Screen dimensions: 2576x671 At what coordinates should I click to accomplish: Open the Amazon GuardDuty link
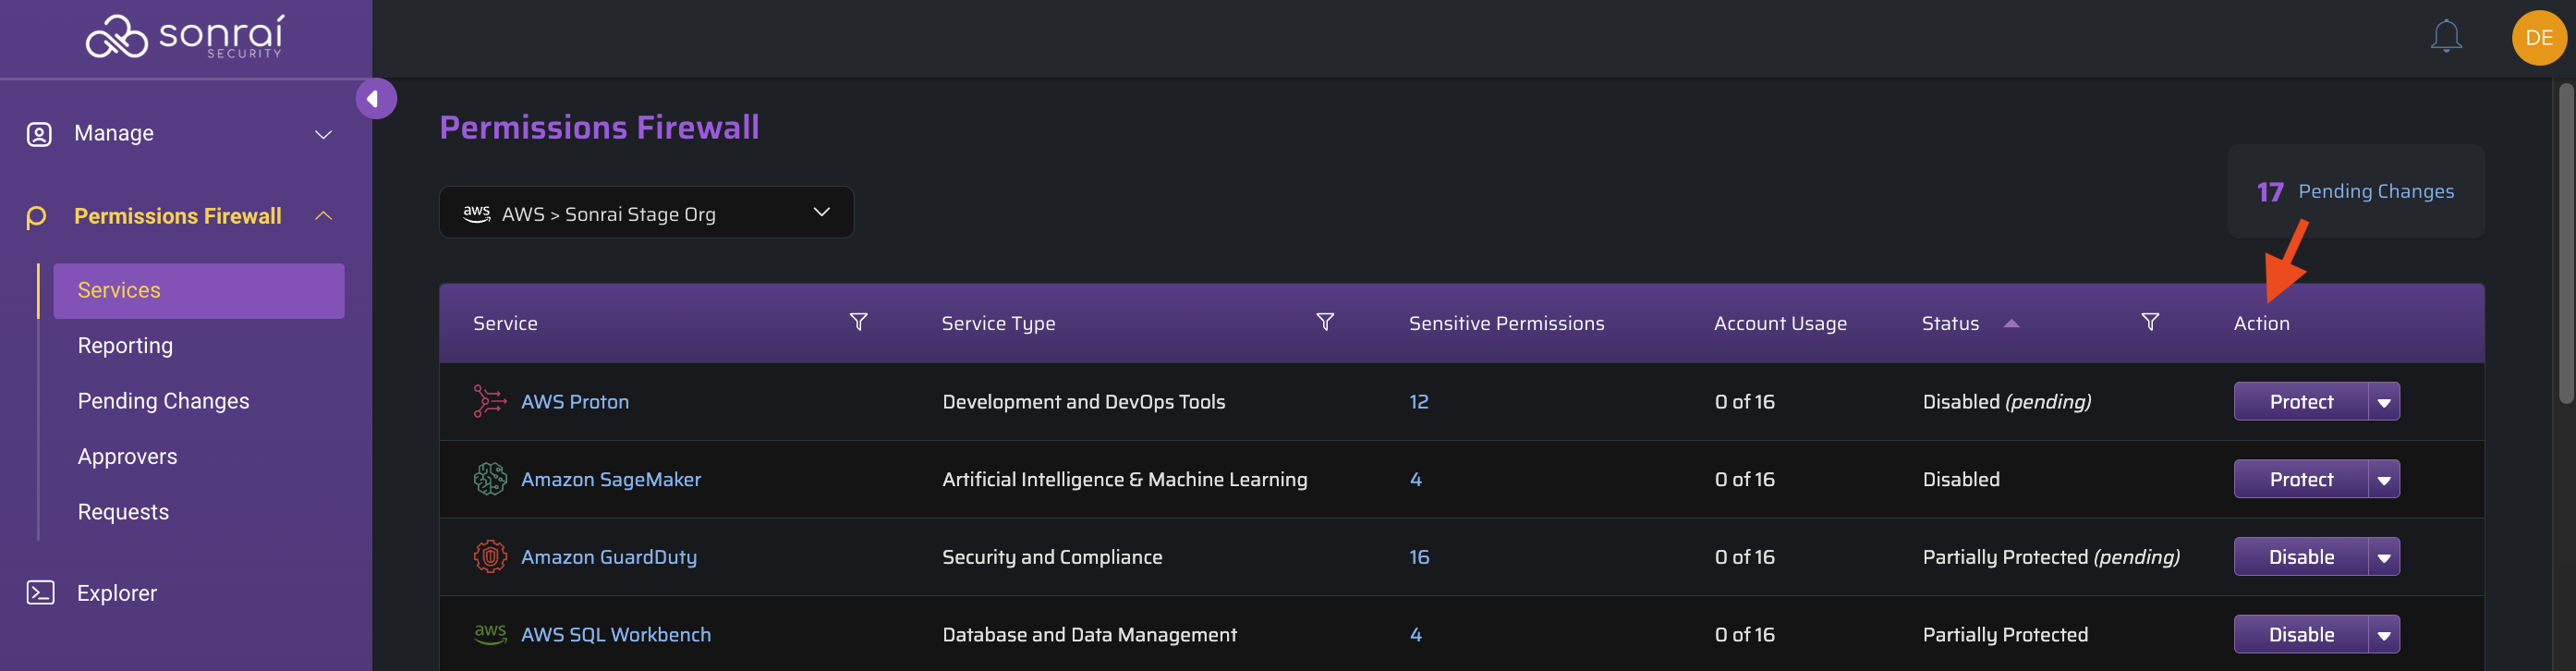(x=609, y=557)
